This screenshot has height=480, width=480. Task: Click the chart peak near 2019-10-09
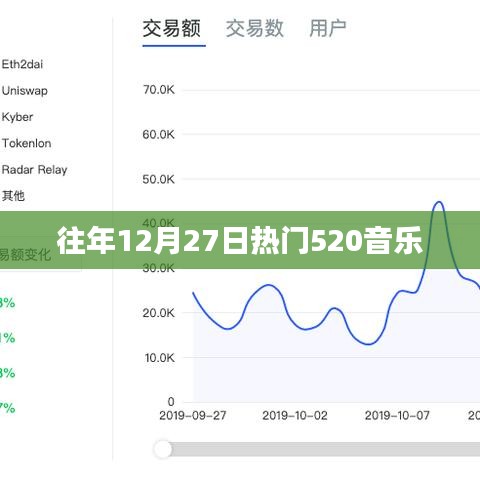tap(439, 202)
